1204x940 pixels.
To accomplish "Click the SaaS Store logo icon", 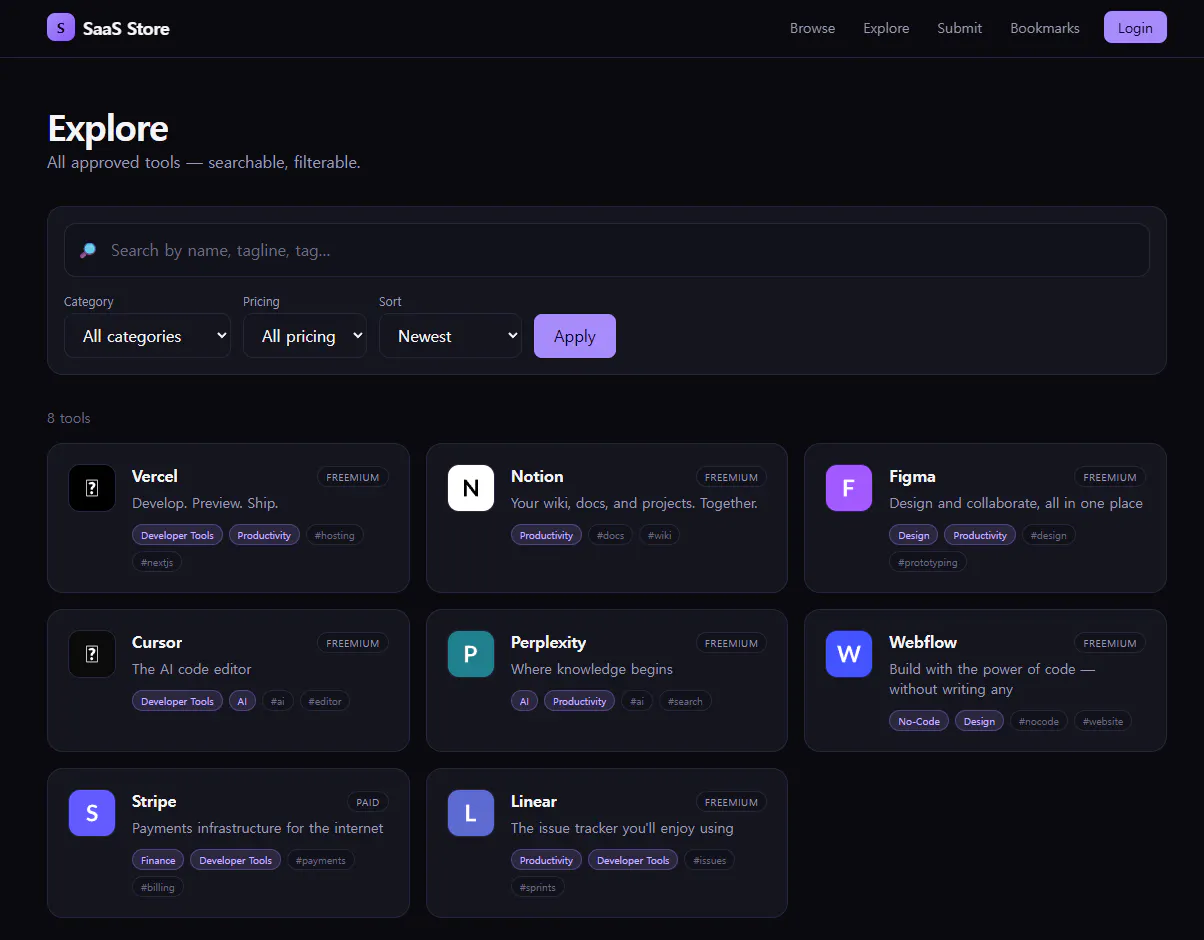I will (61, 27).
